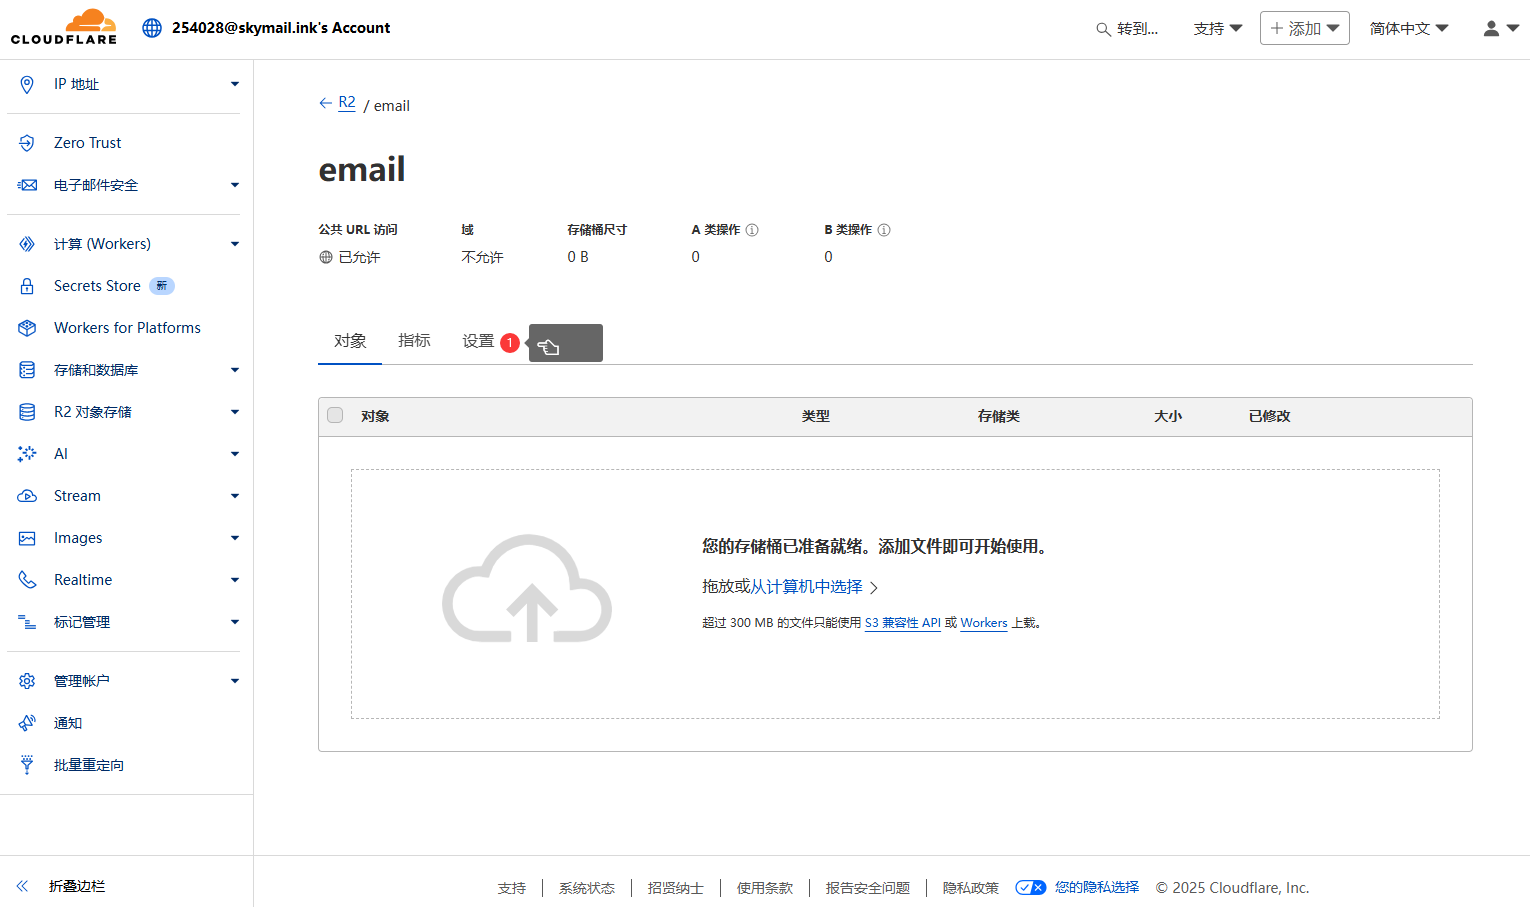Toggle the privacy choices switch in footer

[x=1030, y=887]
